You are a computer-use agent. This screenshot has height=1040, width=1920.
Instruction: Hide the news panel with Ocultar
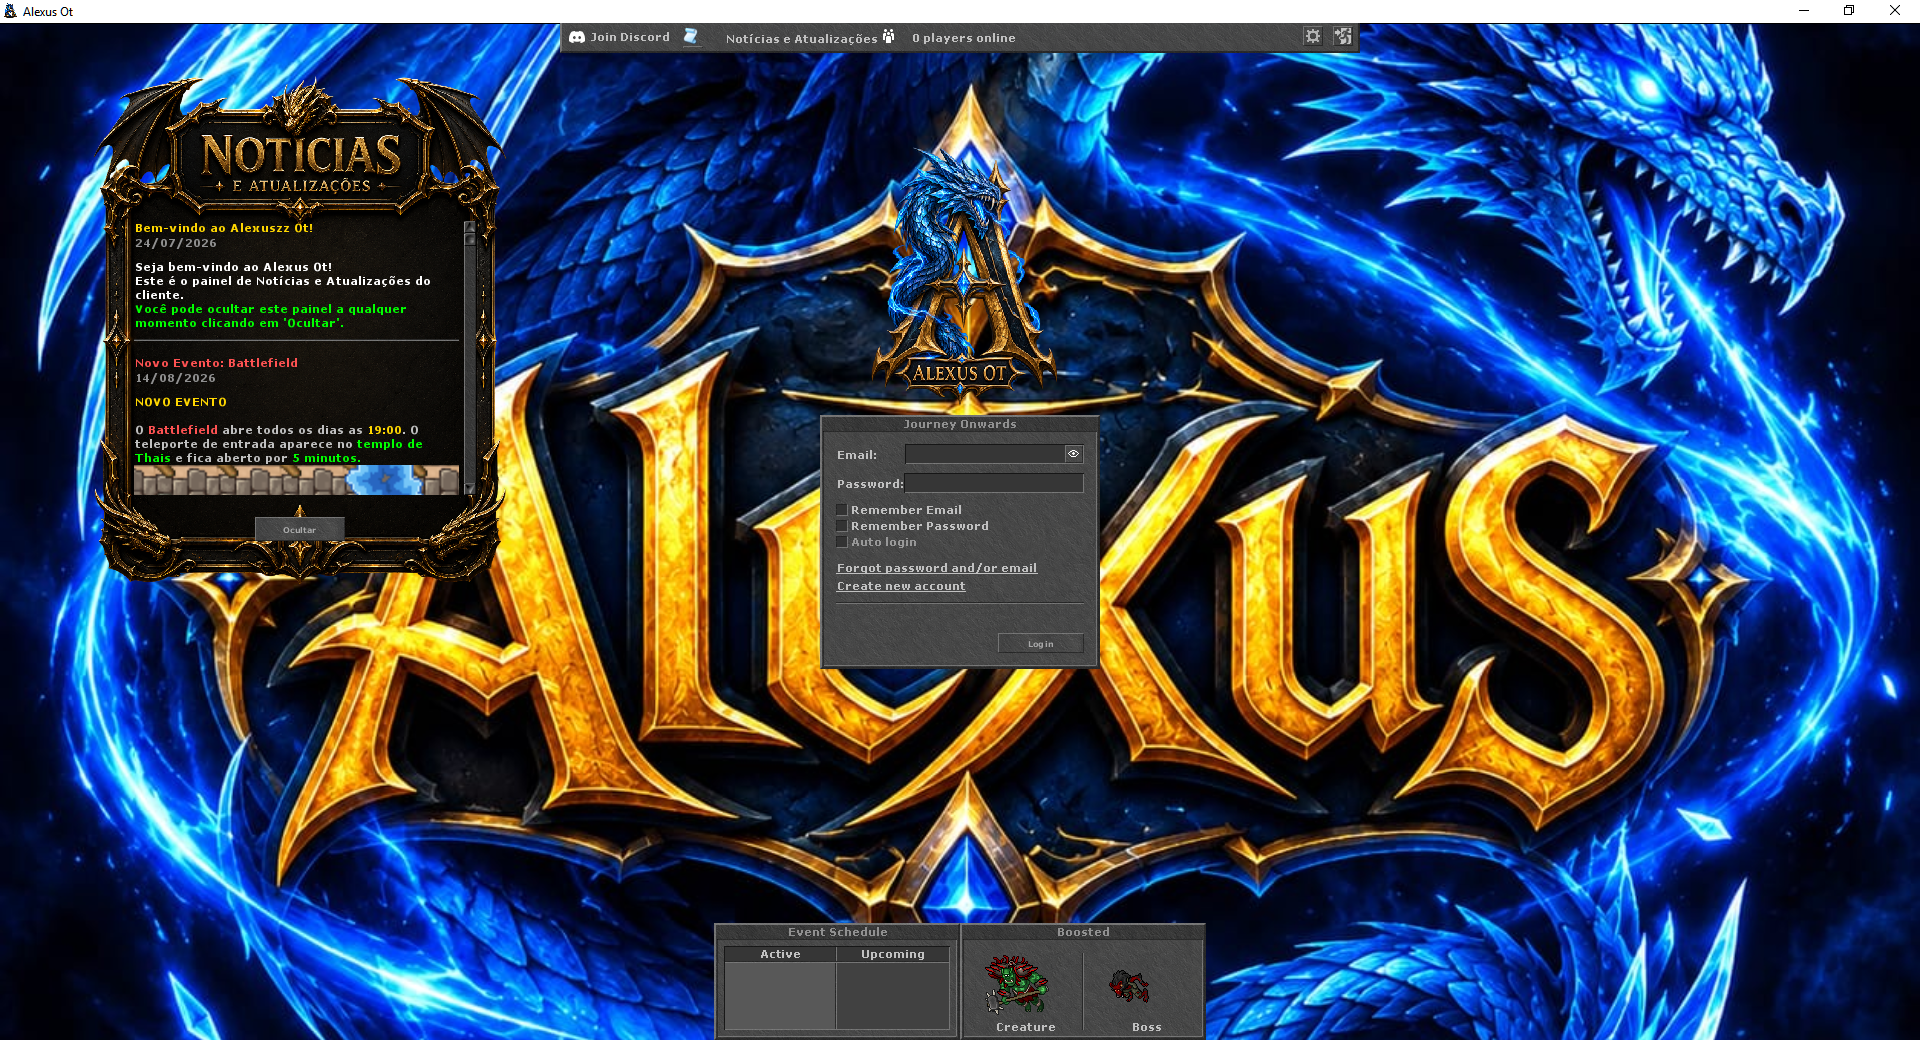(x=299, y=530)
